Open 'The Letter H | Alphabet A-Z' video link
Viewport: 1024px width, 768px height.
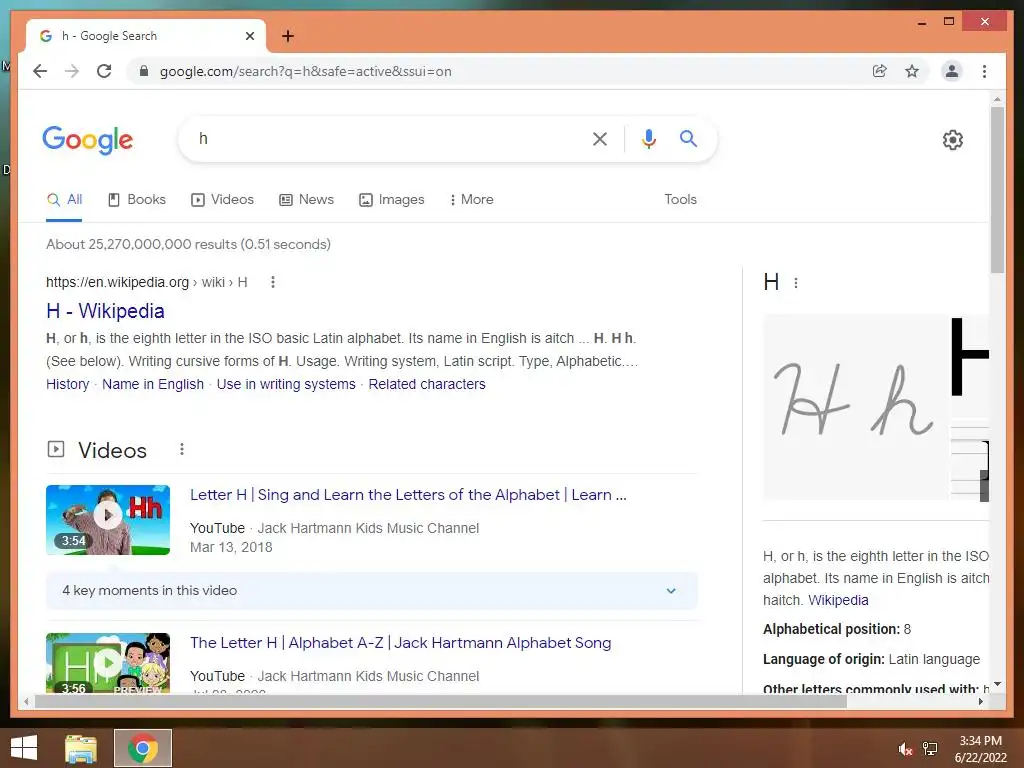click(400, 643)
